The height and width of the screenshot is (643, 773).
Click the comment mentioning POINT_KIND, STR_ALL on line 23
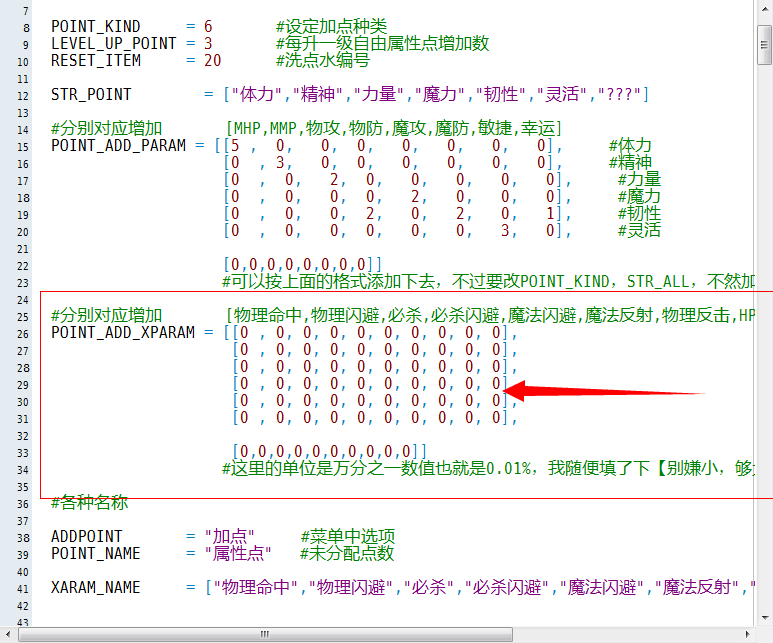click(488, 282)
